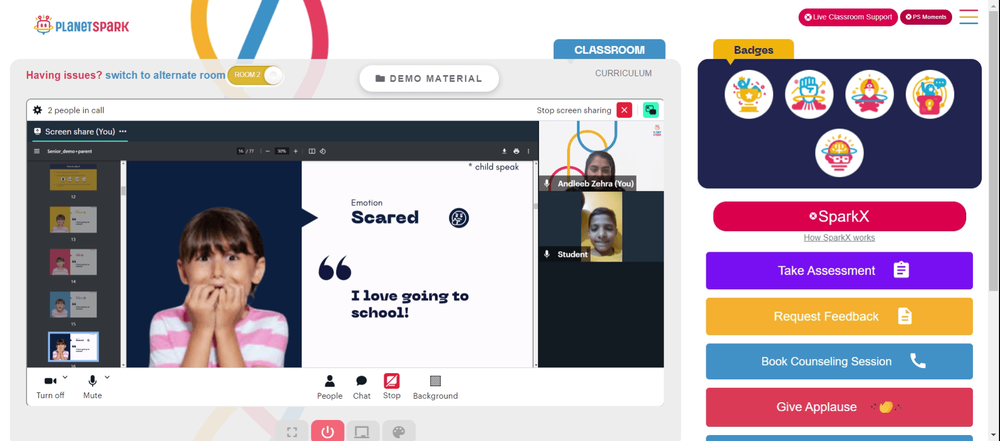Open Screen share (You) more options dots
This screenshot has height=441, width=1000.
pos(122,131)
